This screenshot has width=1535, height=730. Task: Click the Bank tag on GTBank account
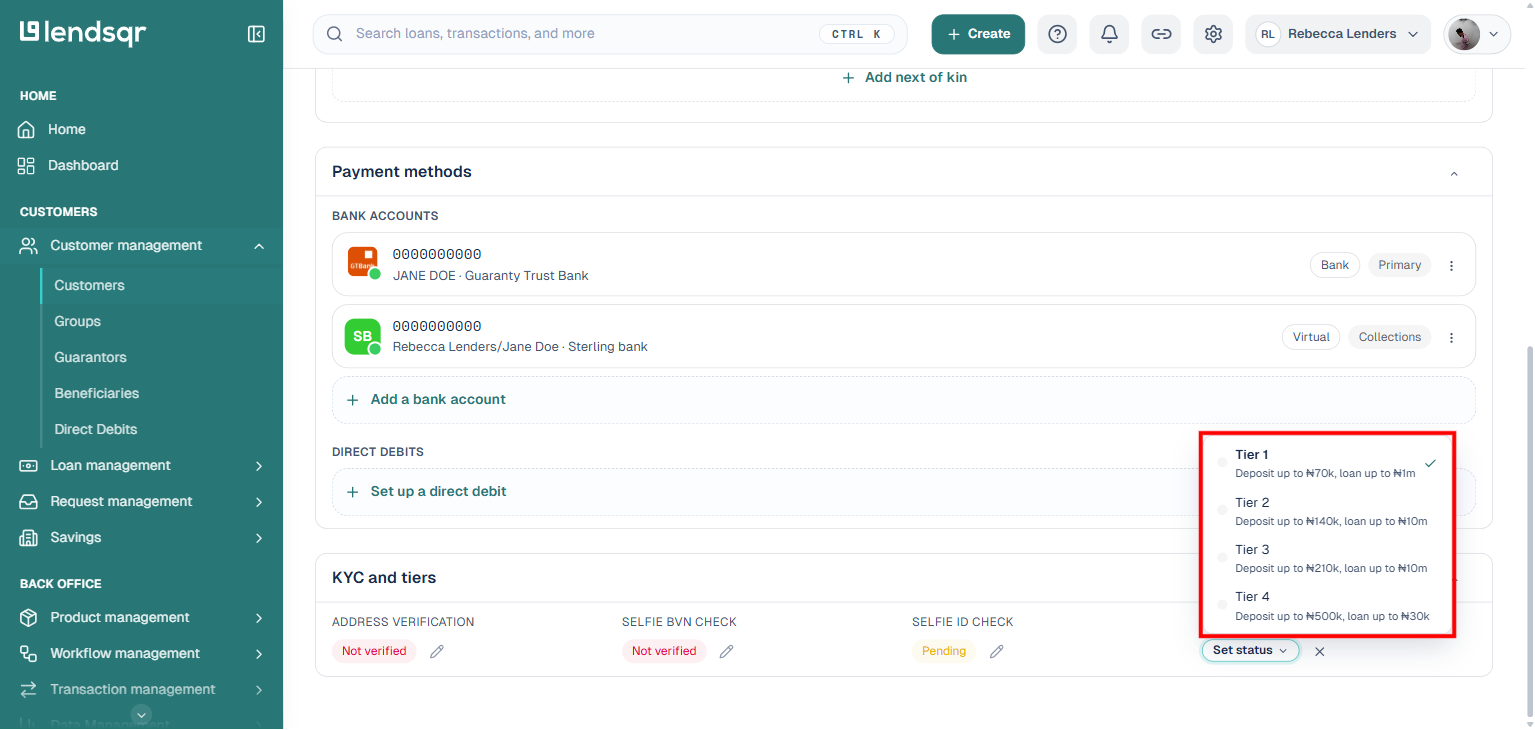(1334, 265)
